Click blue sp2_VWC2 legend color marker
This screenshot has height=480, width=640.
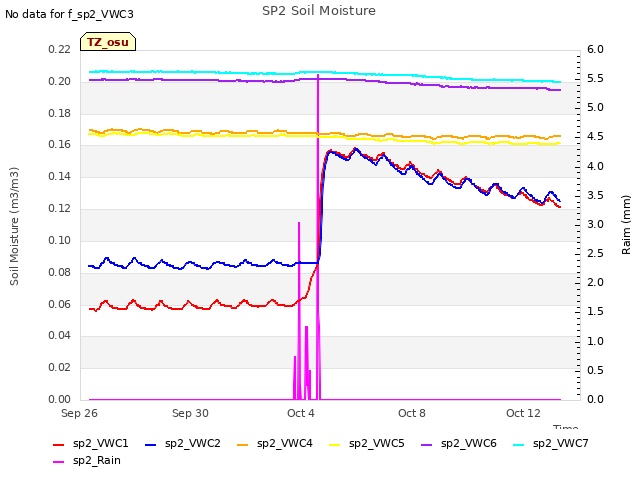pos(151,445)
